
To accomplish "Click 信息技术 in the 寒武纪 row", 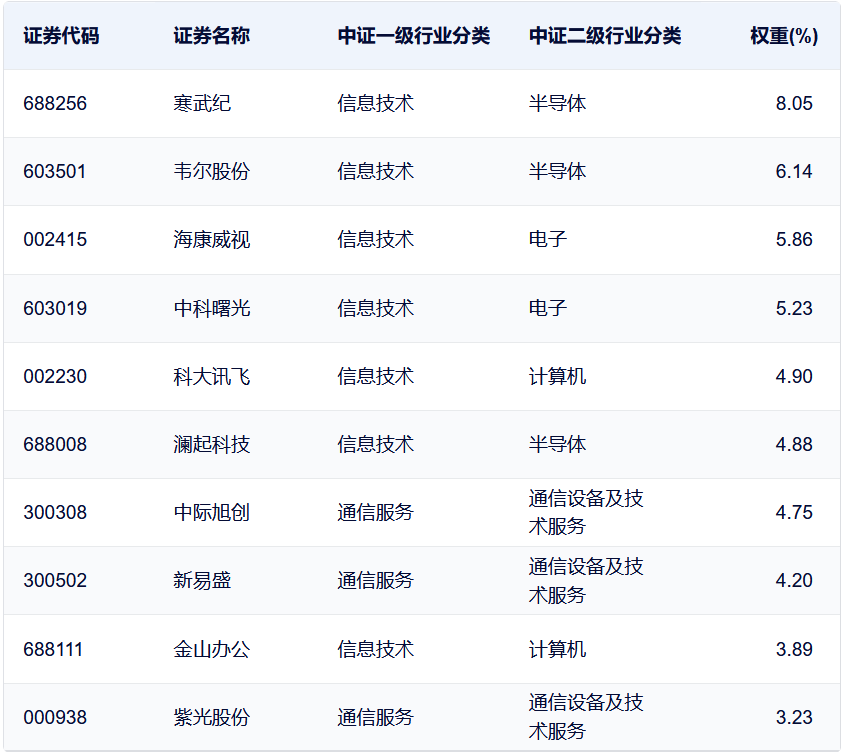I will click(x=376, y=103).
